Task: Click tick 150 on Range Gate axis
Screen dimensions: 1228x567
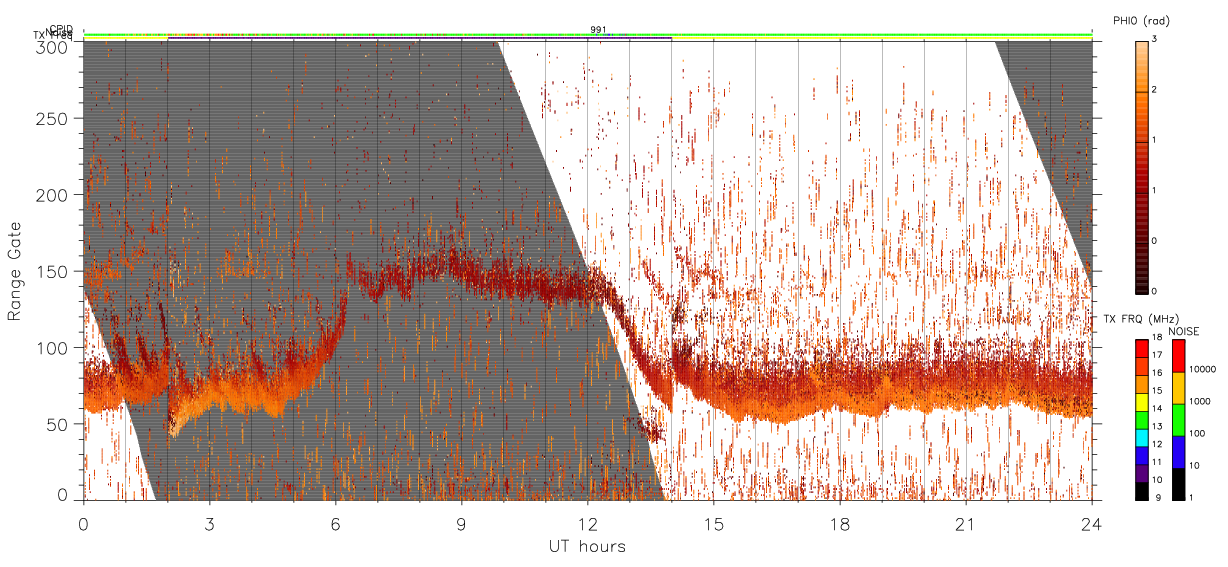Action: point(56,271)
